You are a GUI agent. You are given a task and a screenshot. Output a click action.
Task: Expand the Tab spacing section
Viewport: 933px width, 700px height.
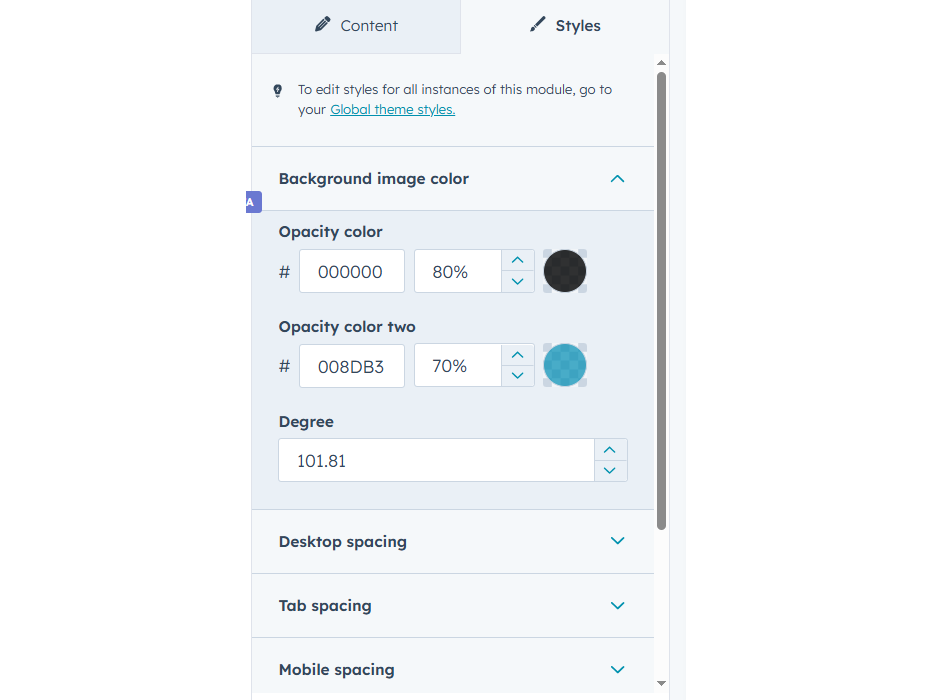617,605
